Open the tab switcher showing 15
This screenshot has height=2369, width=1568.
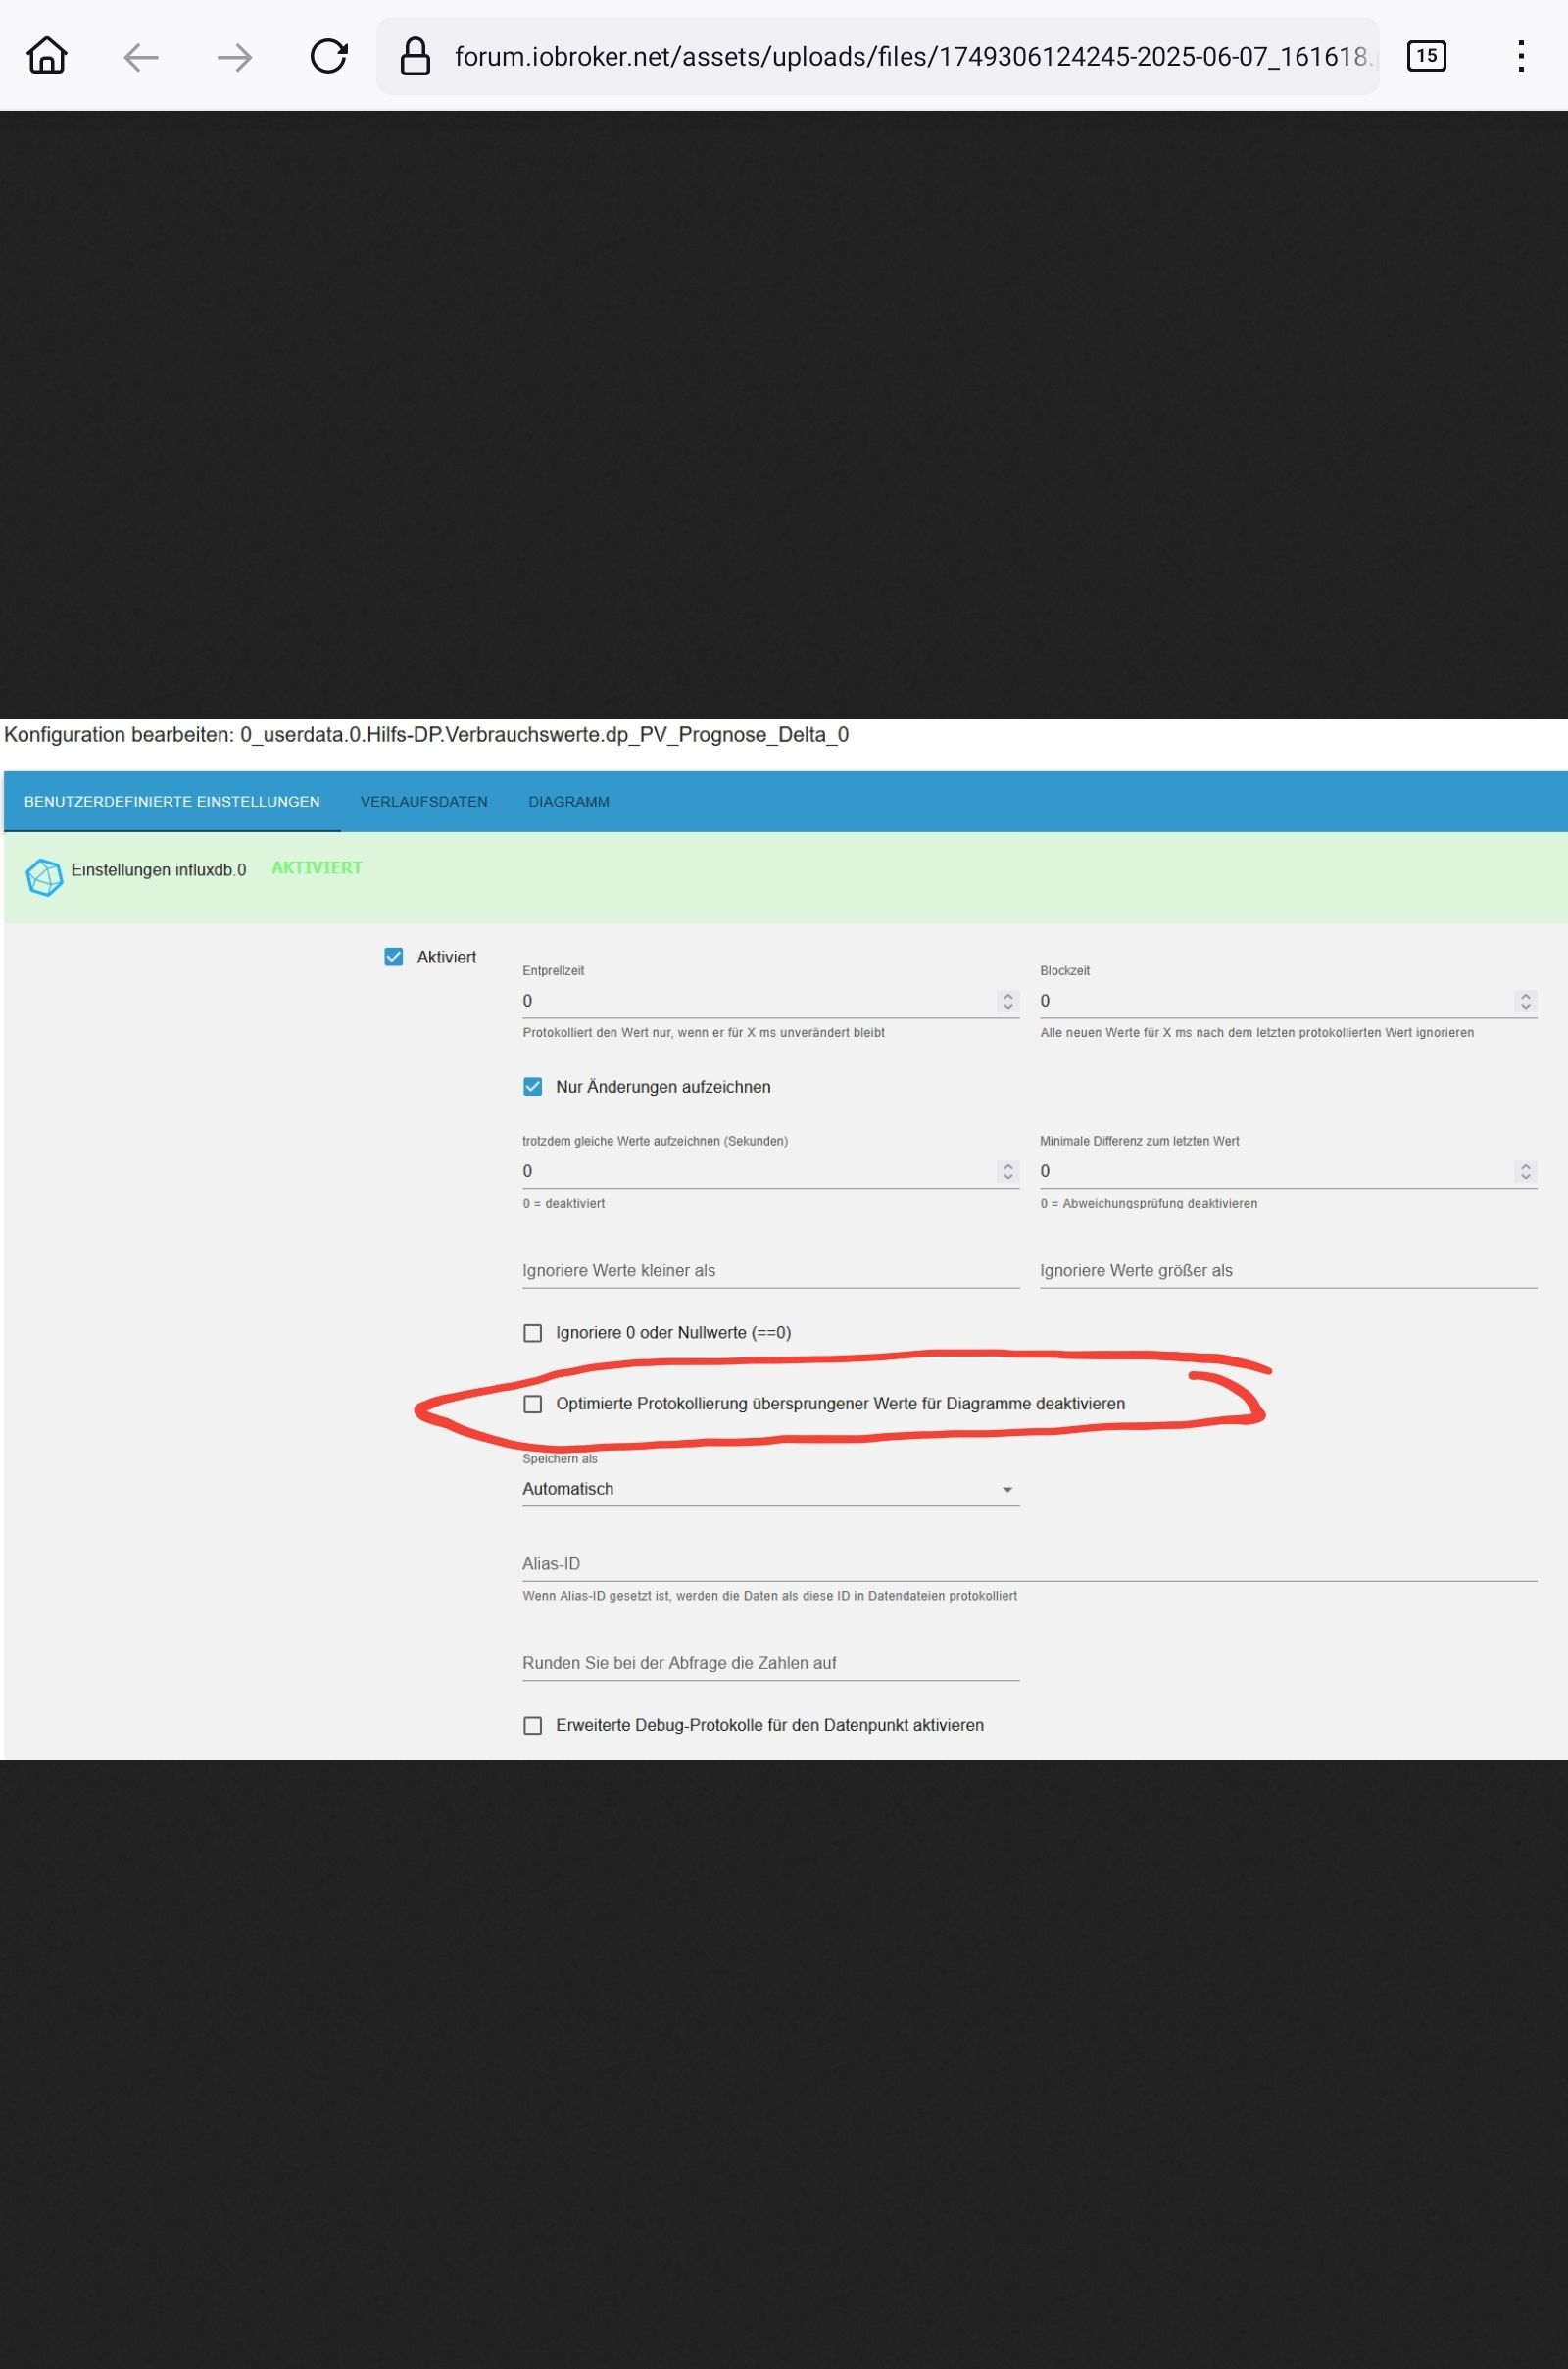[x=1426, y=56]
